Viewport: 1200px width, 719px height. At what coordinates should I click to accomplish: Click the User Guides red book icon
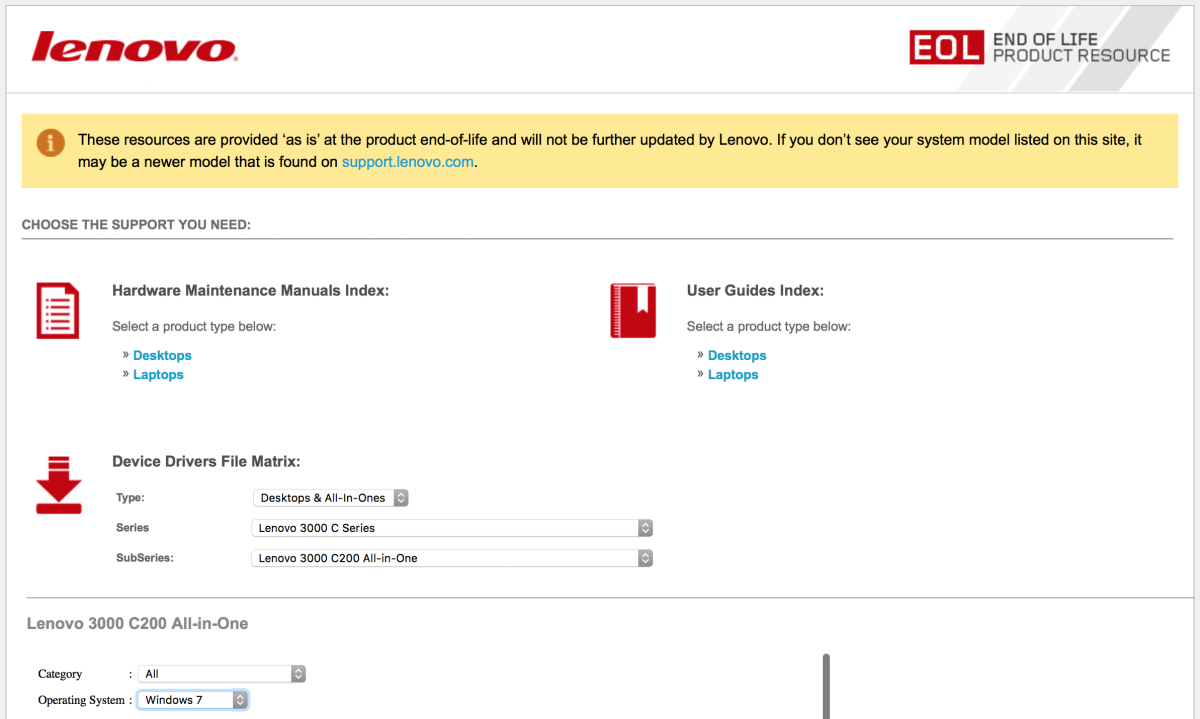point(633,310)
